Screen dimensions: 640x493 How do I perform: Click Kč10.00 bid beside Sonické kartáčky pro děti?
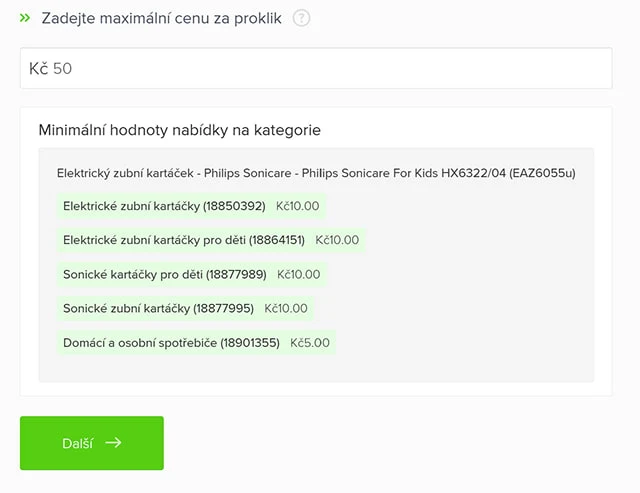point(299,274)
